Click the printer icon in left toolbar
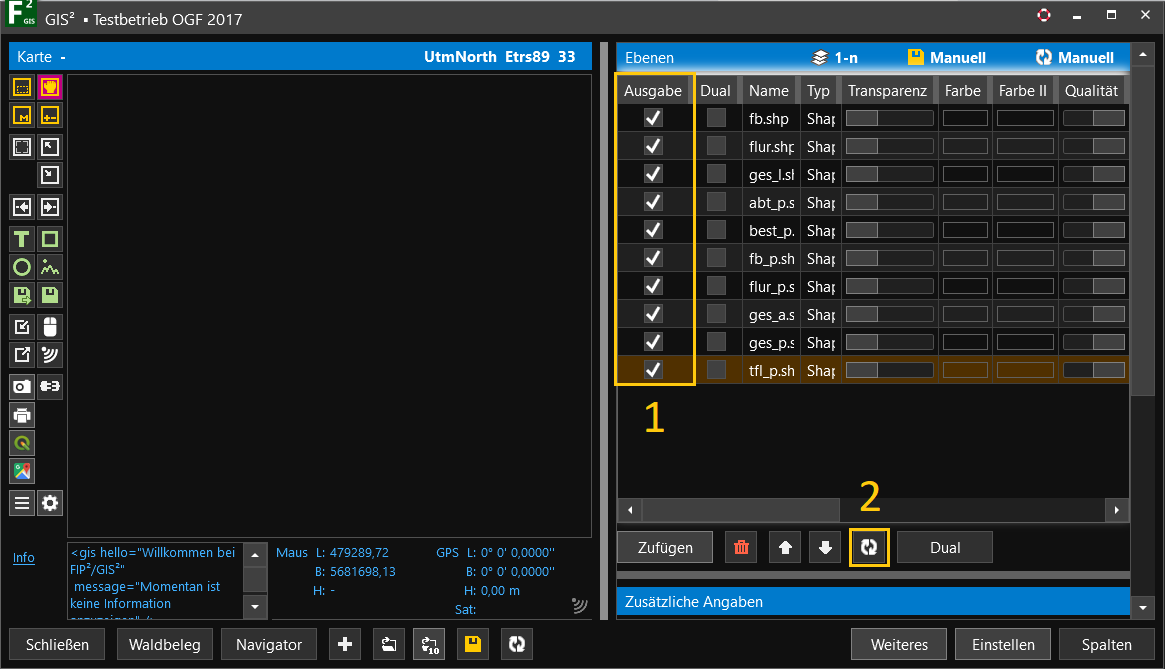Viewport: 1165px width, 669px height. pyautogui.click(x=22, y=414)
